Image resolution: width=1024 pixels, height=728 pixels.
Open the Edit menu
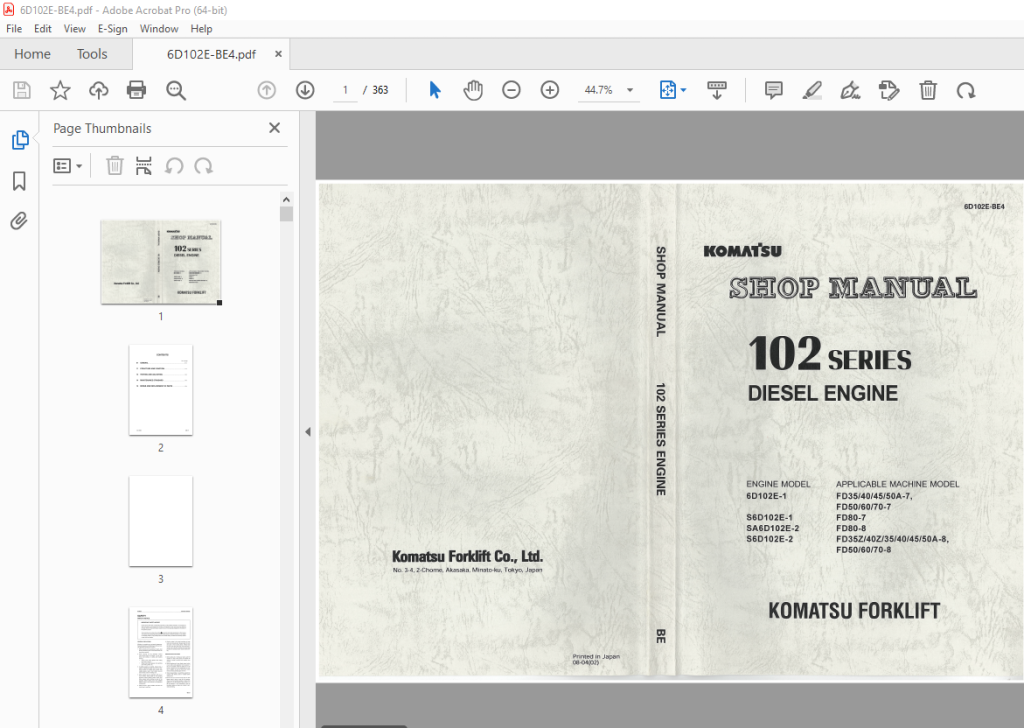[42, 29]
